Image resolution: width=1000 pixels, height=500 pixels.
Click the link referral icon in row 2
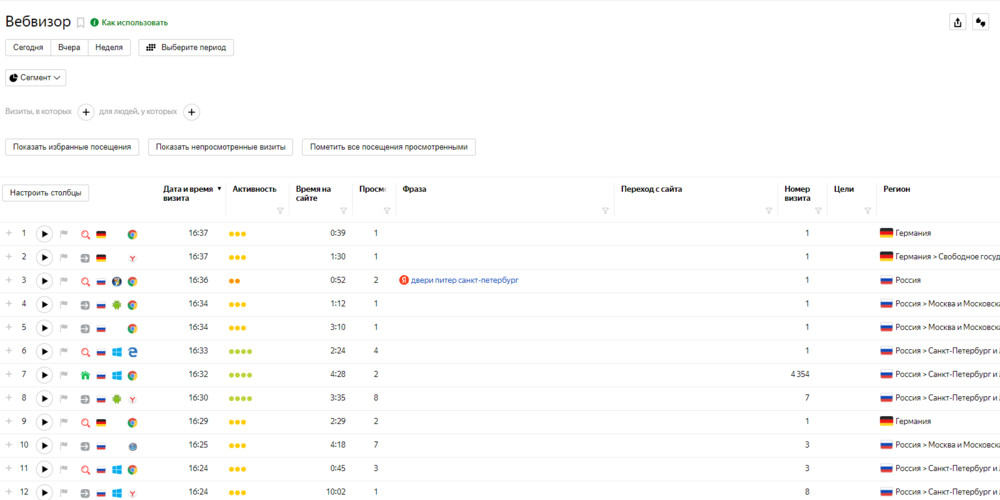[85, 258]
